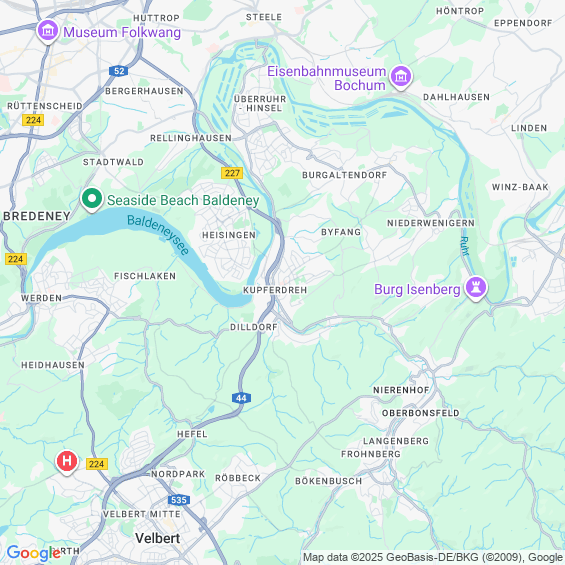Select the Kupferdreh district label
The width and height of the screenshot is (565, 565).
275,290
